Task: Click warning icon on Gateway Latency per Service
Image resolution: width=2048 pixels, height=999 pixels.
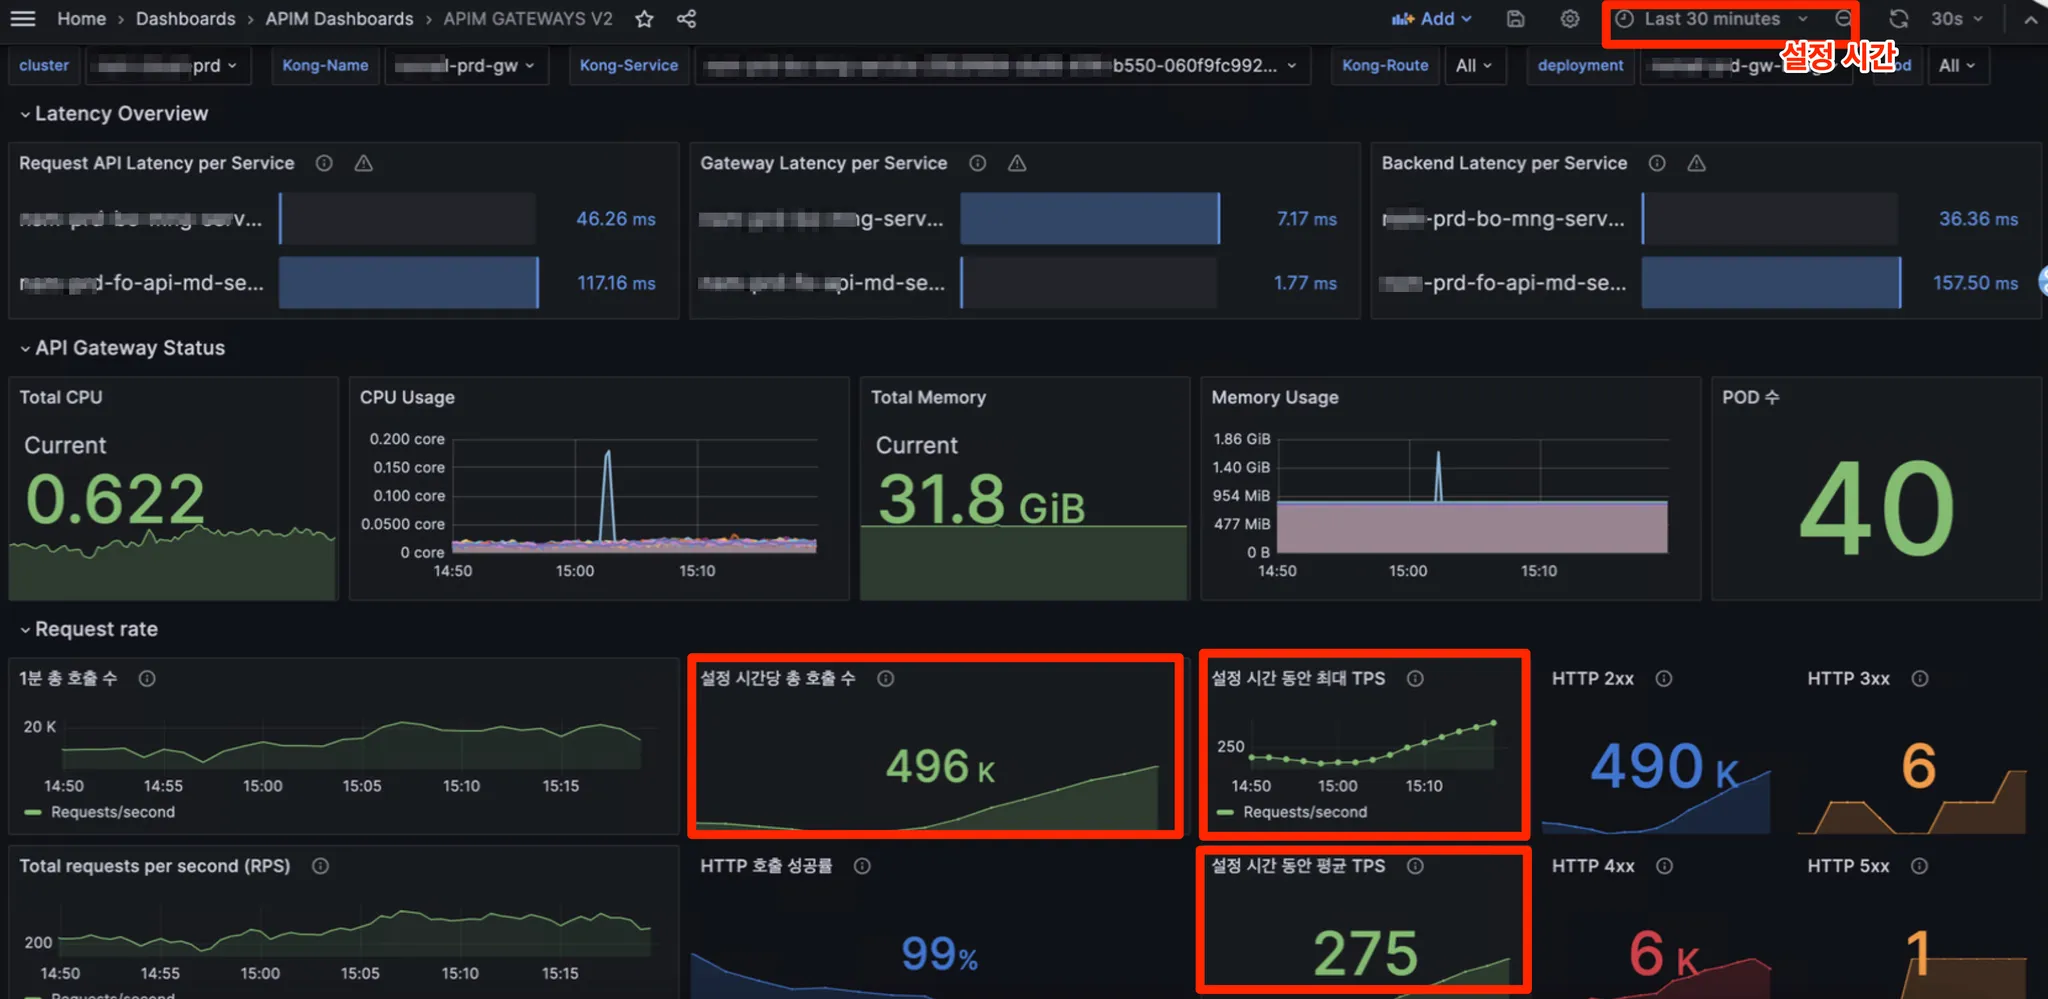Action: 1017,163
